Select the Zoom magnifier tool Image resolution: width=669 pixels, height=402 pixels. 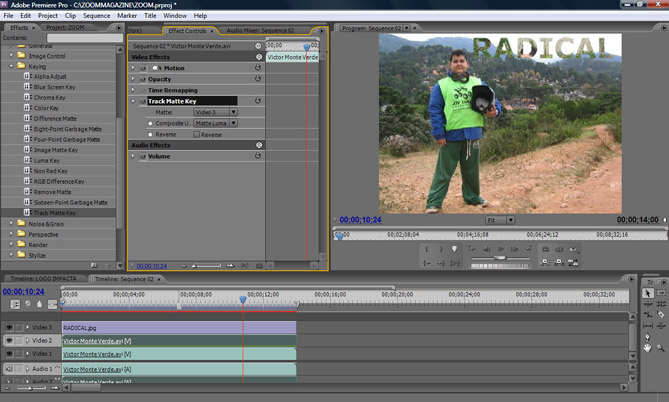[661, 348]
